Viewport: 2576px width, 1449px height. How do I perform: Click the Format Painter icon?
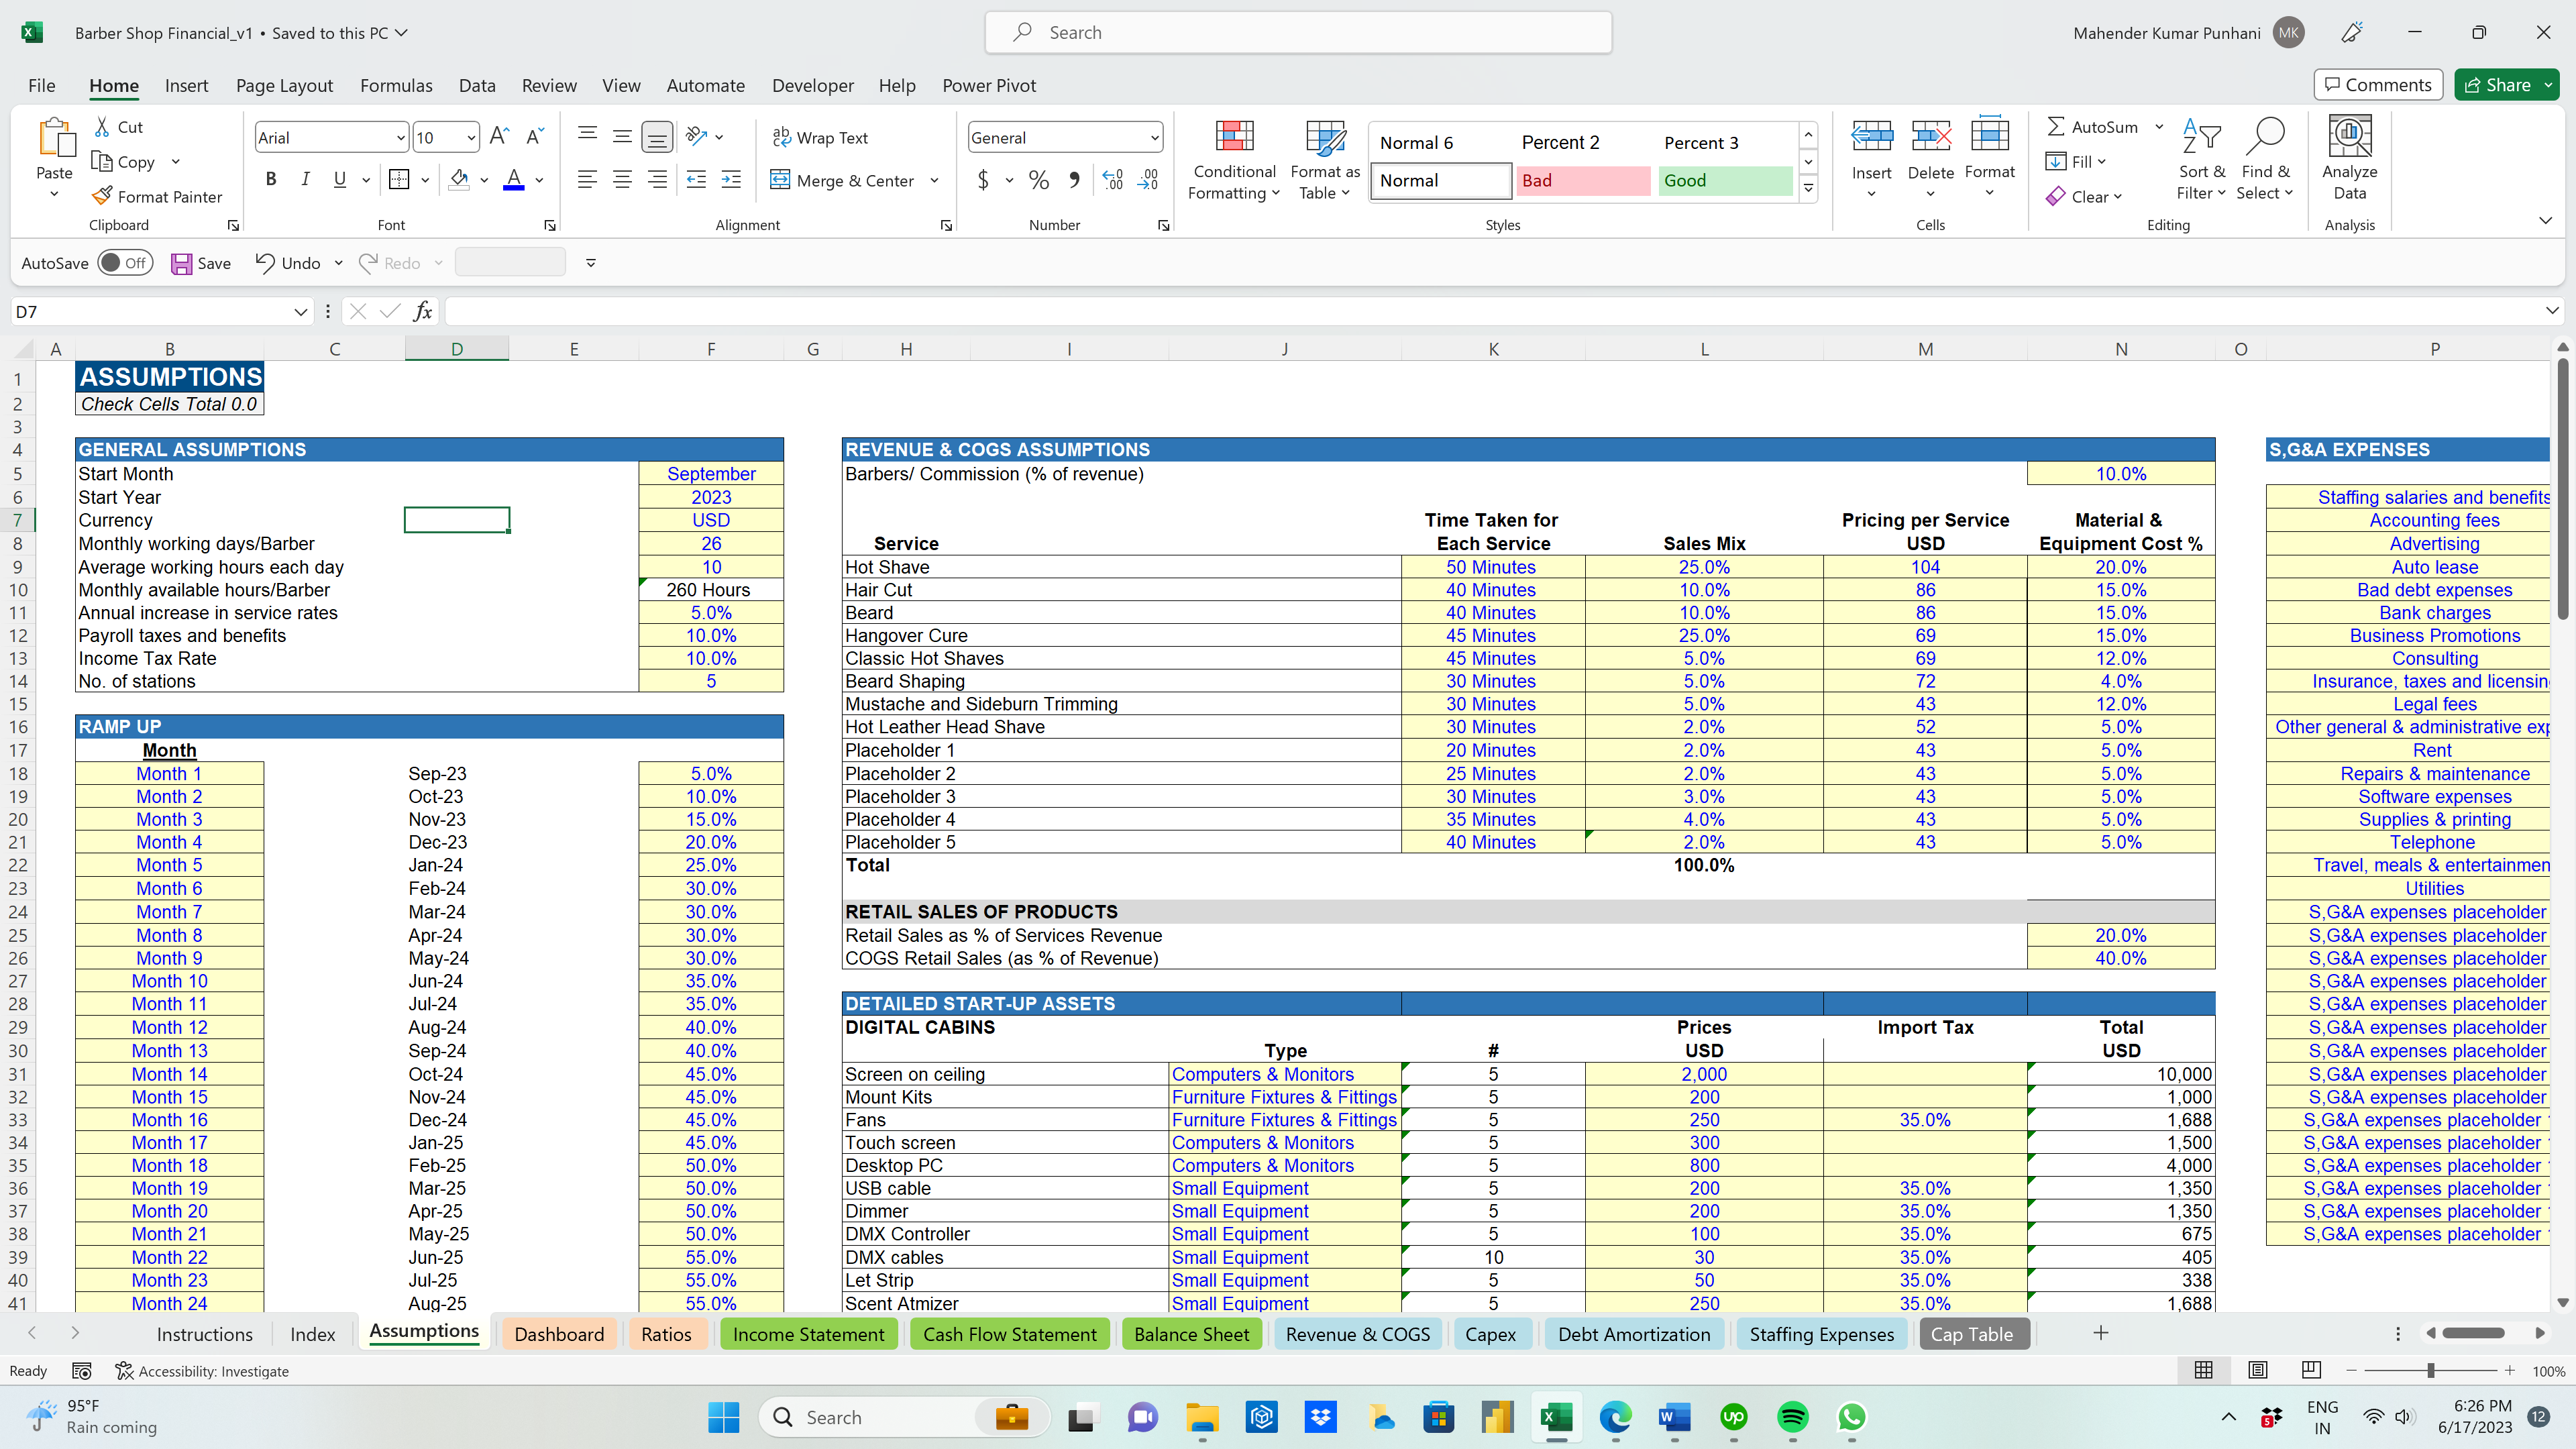pos(102,196)
